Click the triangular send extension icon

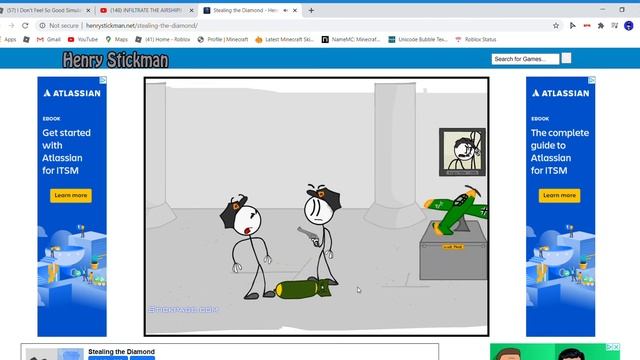click(573, 26)
